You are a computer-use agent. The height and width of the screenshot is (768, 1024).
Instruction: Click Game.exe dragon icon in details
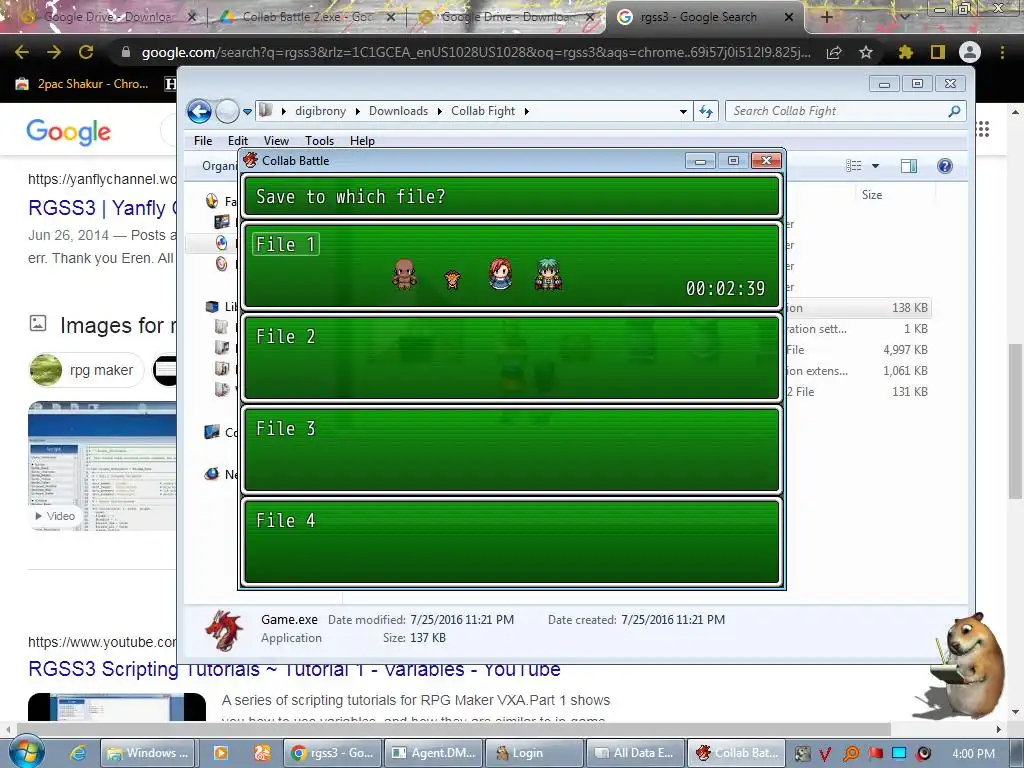coord(224,630)
